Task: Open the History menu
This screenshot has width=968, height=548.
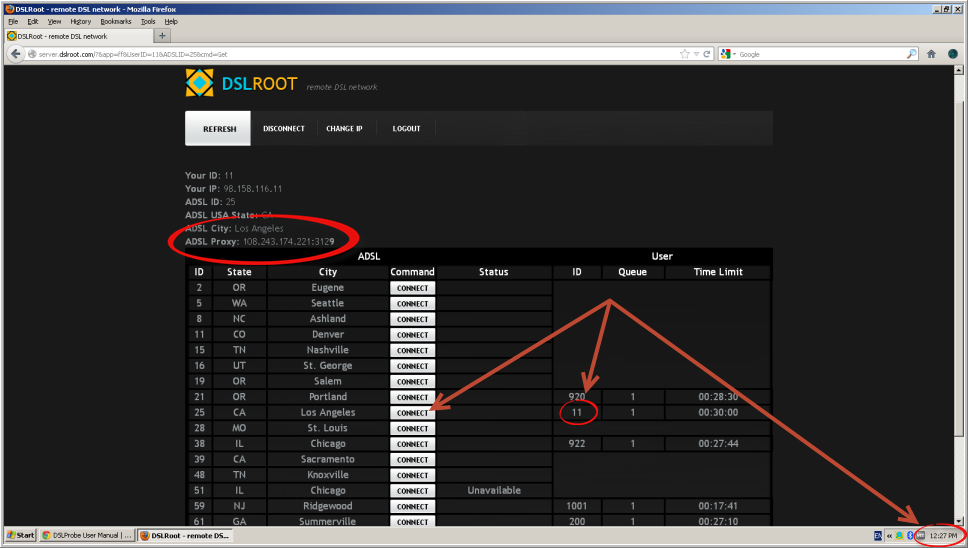Action: coord(80,22)
